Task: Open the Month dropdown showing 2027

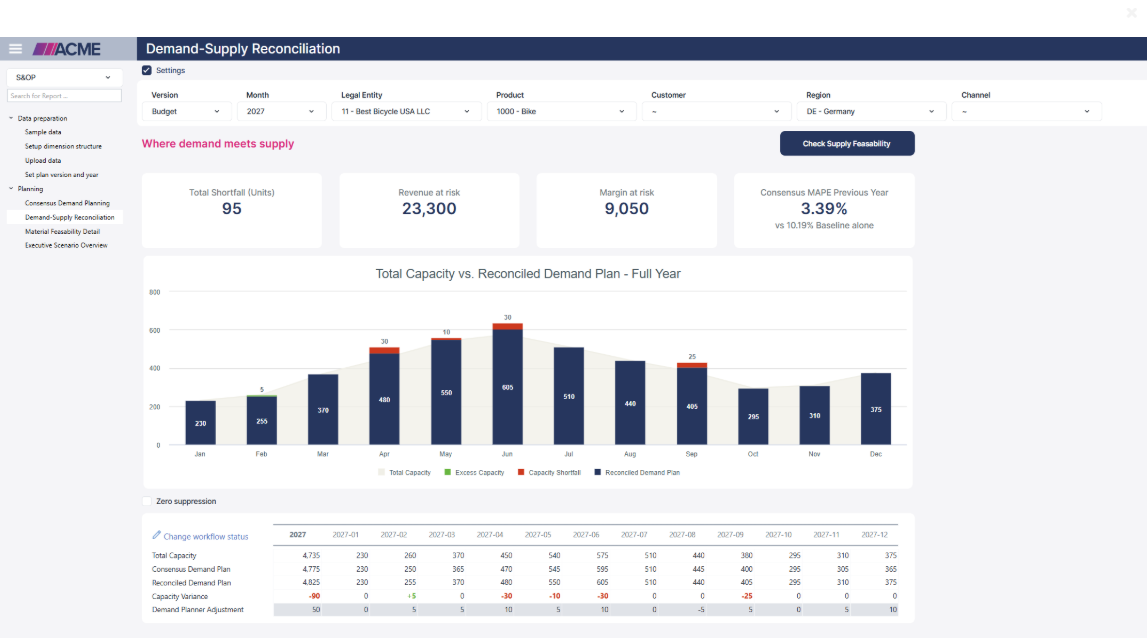Action: pos(281,111)
